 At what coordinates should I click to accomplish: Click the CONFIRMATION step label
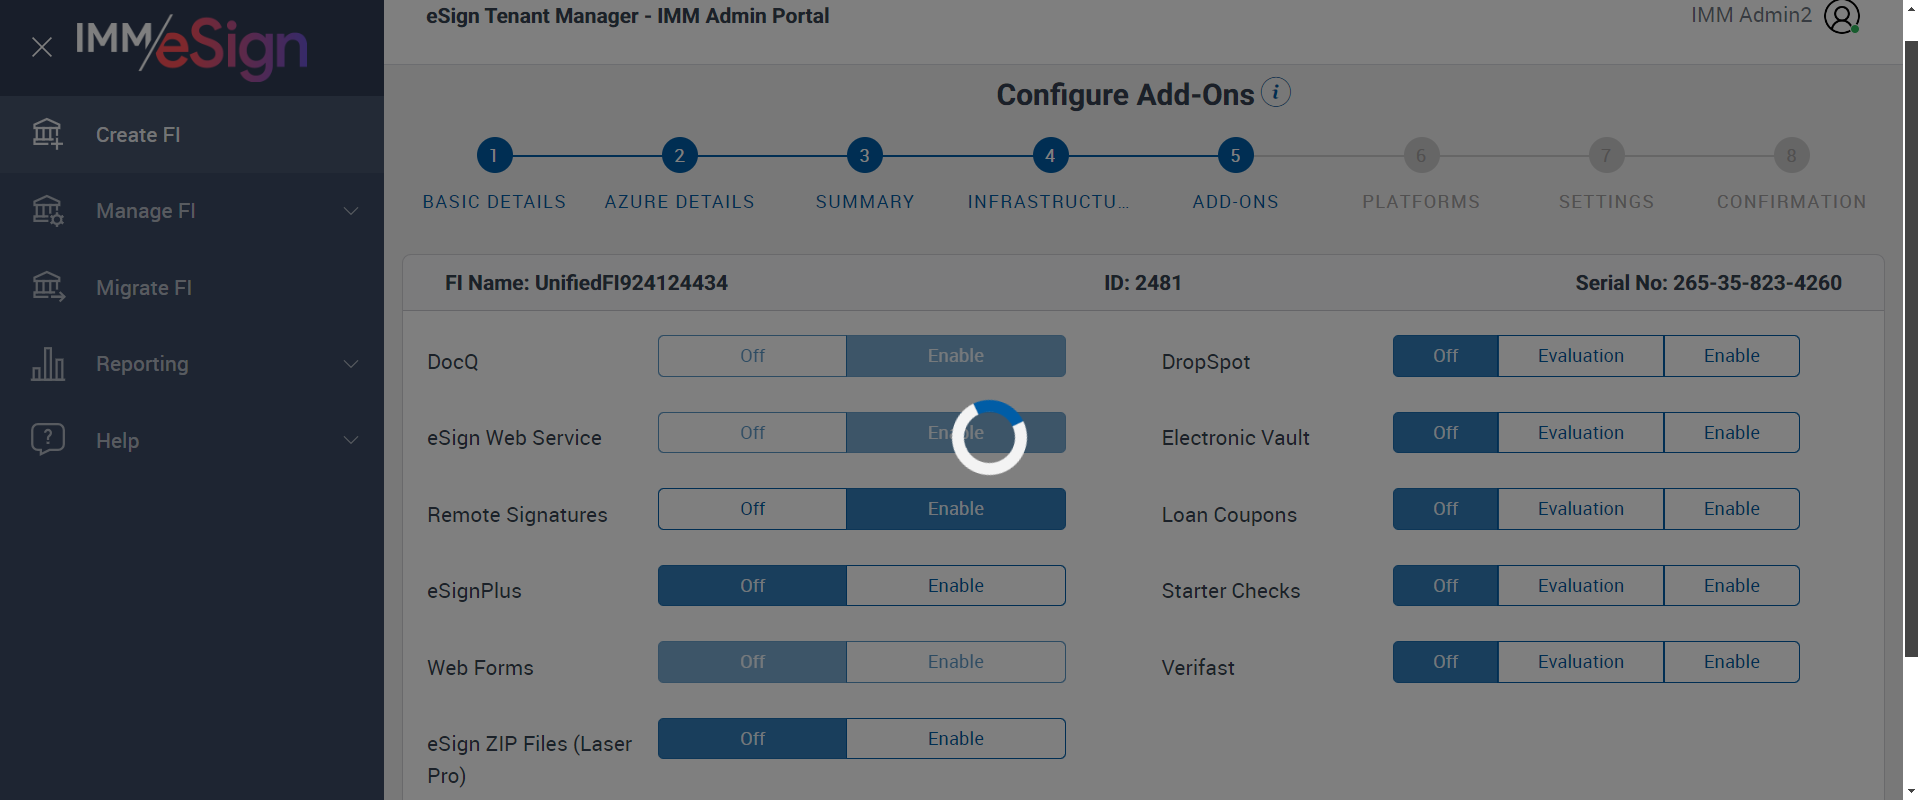tap(1792, 202)
